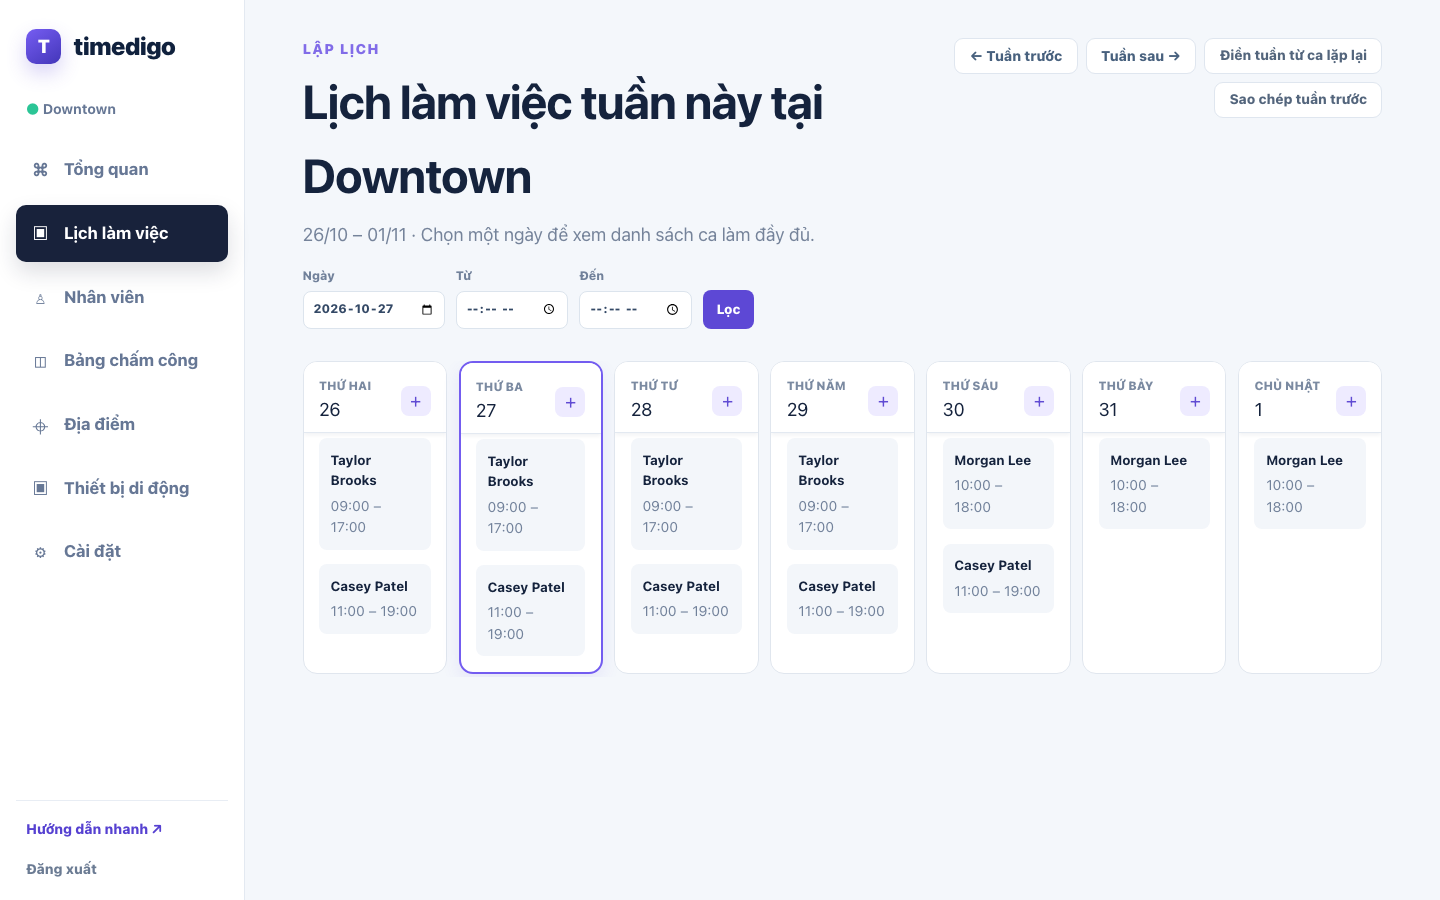Open Casey Patel shift on Thứ Sáu

click(999, 578)
